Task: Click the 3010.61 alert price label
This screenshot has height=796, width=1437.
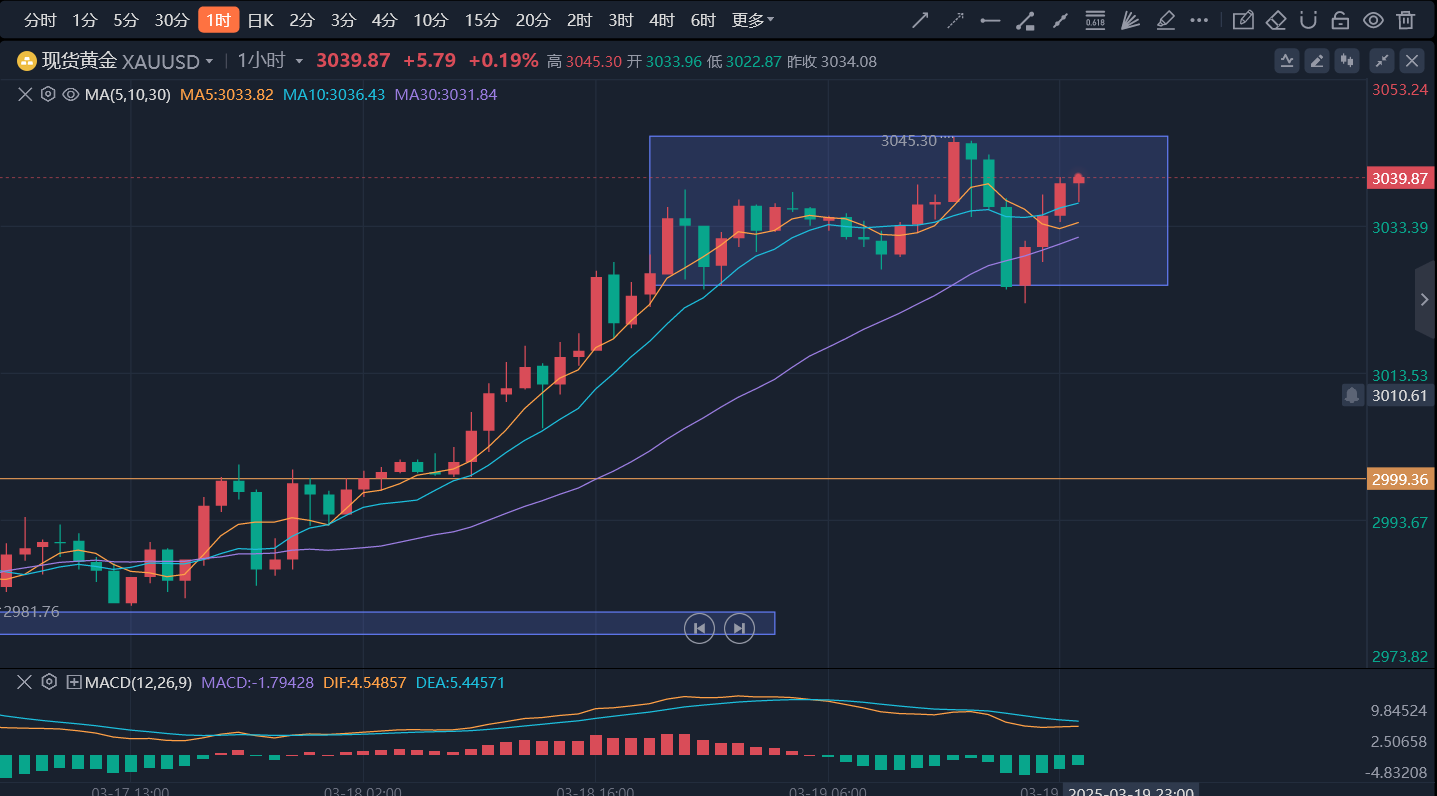Action: [x=1401, y=395]
